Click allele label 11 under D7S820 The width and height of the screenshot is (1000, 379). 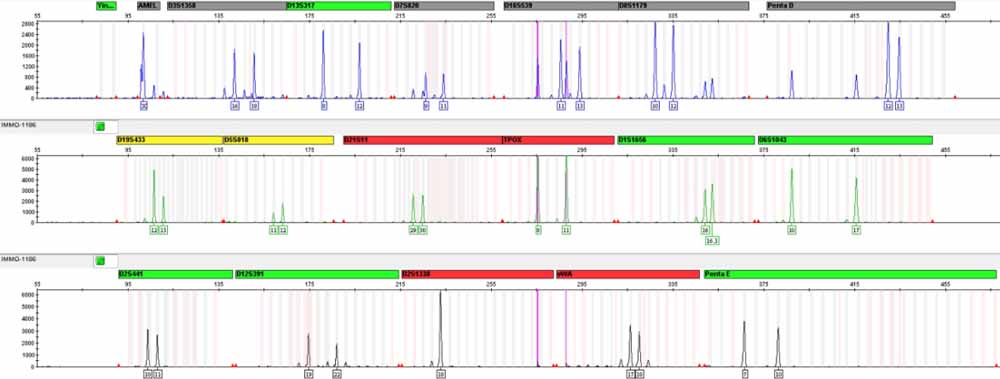point(443,105)
